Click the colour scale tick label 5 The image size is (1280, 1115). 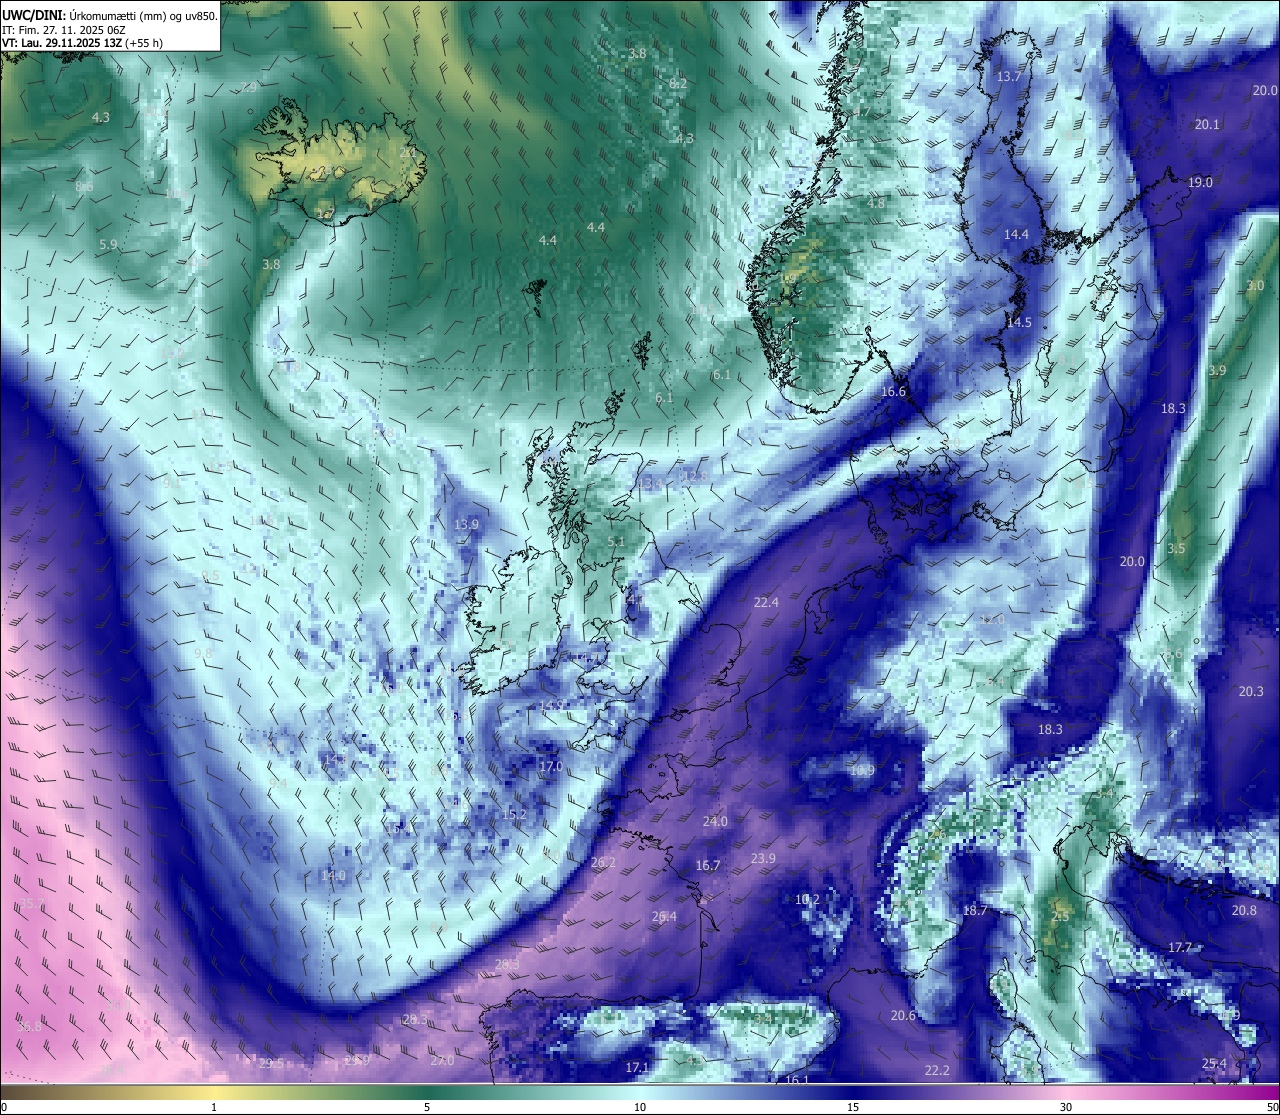(427, 1107)
